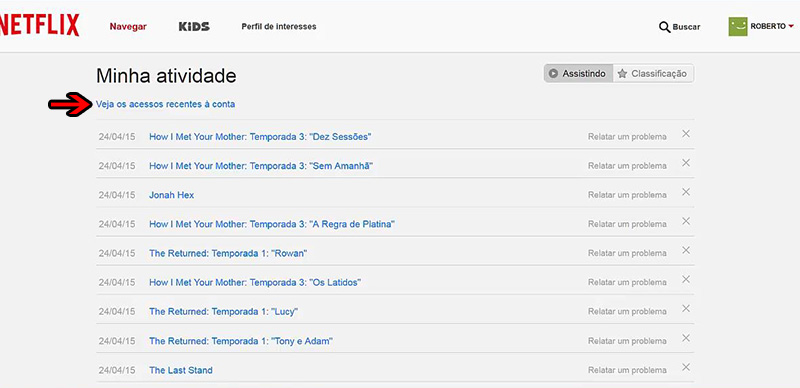Report a problem for "Sem Amanhã" episode
Image resolution: width=800 pixels, height=388 pixels.
[627, 166]
